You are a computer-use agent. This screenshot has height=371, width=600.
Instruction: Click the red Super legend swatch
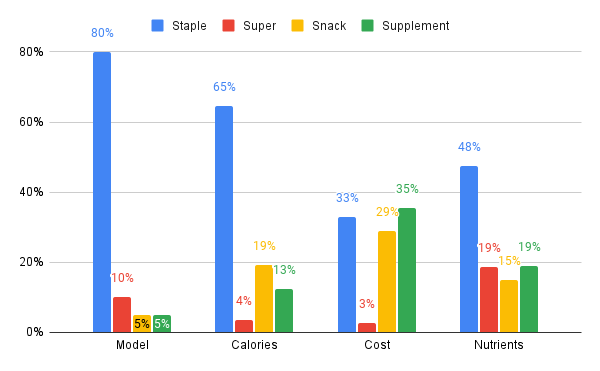[x=228, y=26]
